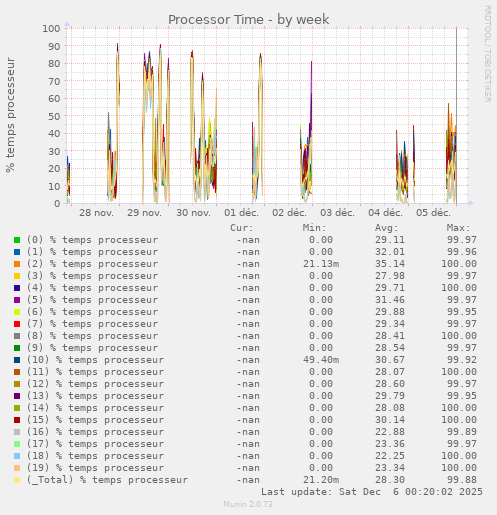
Task: Click the peach swatch for series (19)
Action: (17, 468)
